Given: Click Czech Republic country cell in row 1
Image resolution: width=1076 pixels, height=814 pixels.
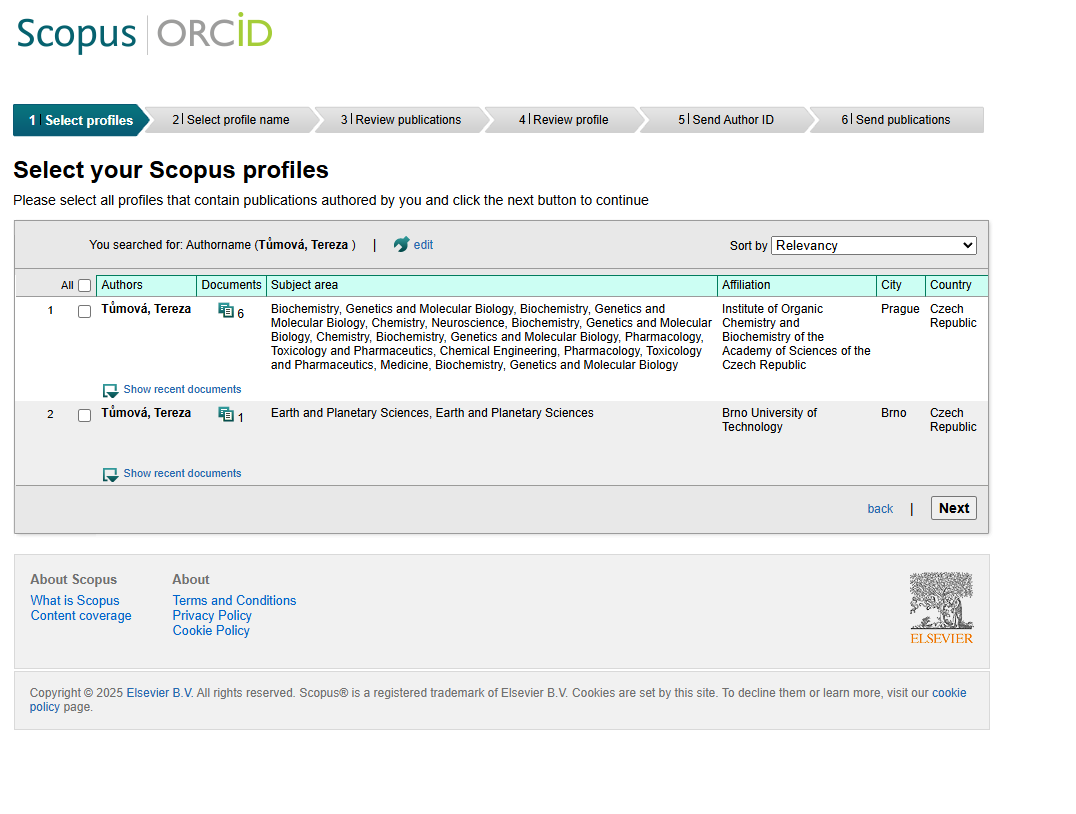Looking at the screenshot, I should [953, 316].
